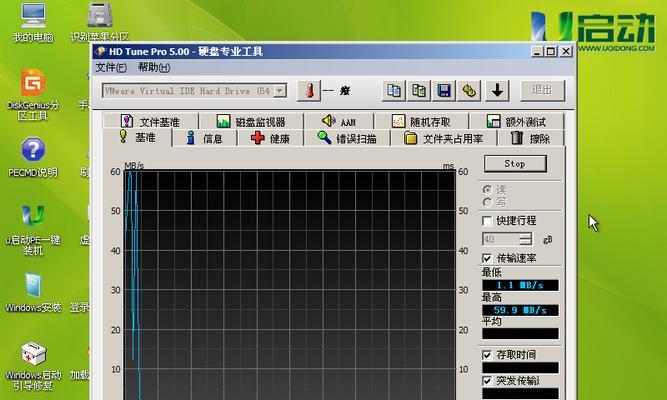Click the maximum speed 59.9 MB/s value

click(x=520, y=310)
